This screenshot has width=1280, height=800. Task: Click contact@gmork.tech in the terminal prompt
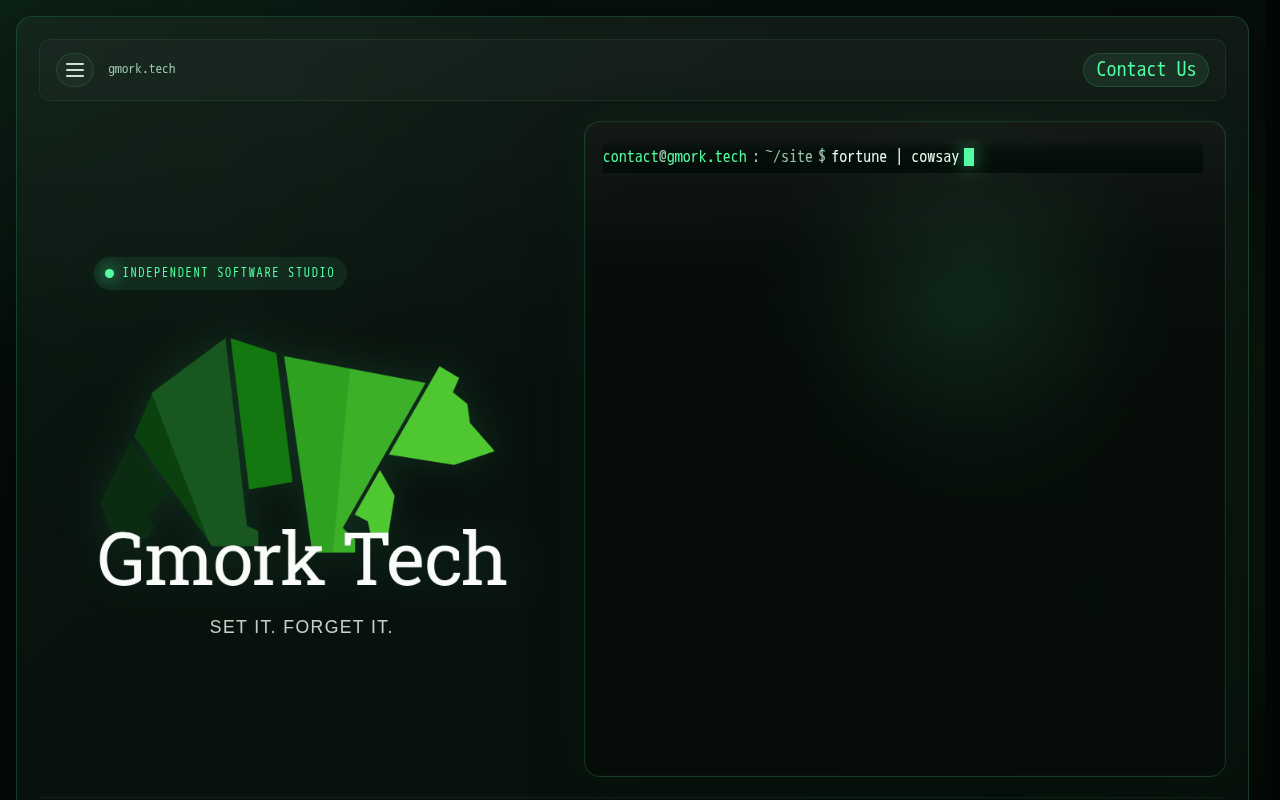click(x=675, y=157)
